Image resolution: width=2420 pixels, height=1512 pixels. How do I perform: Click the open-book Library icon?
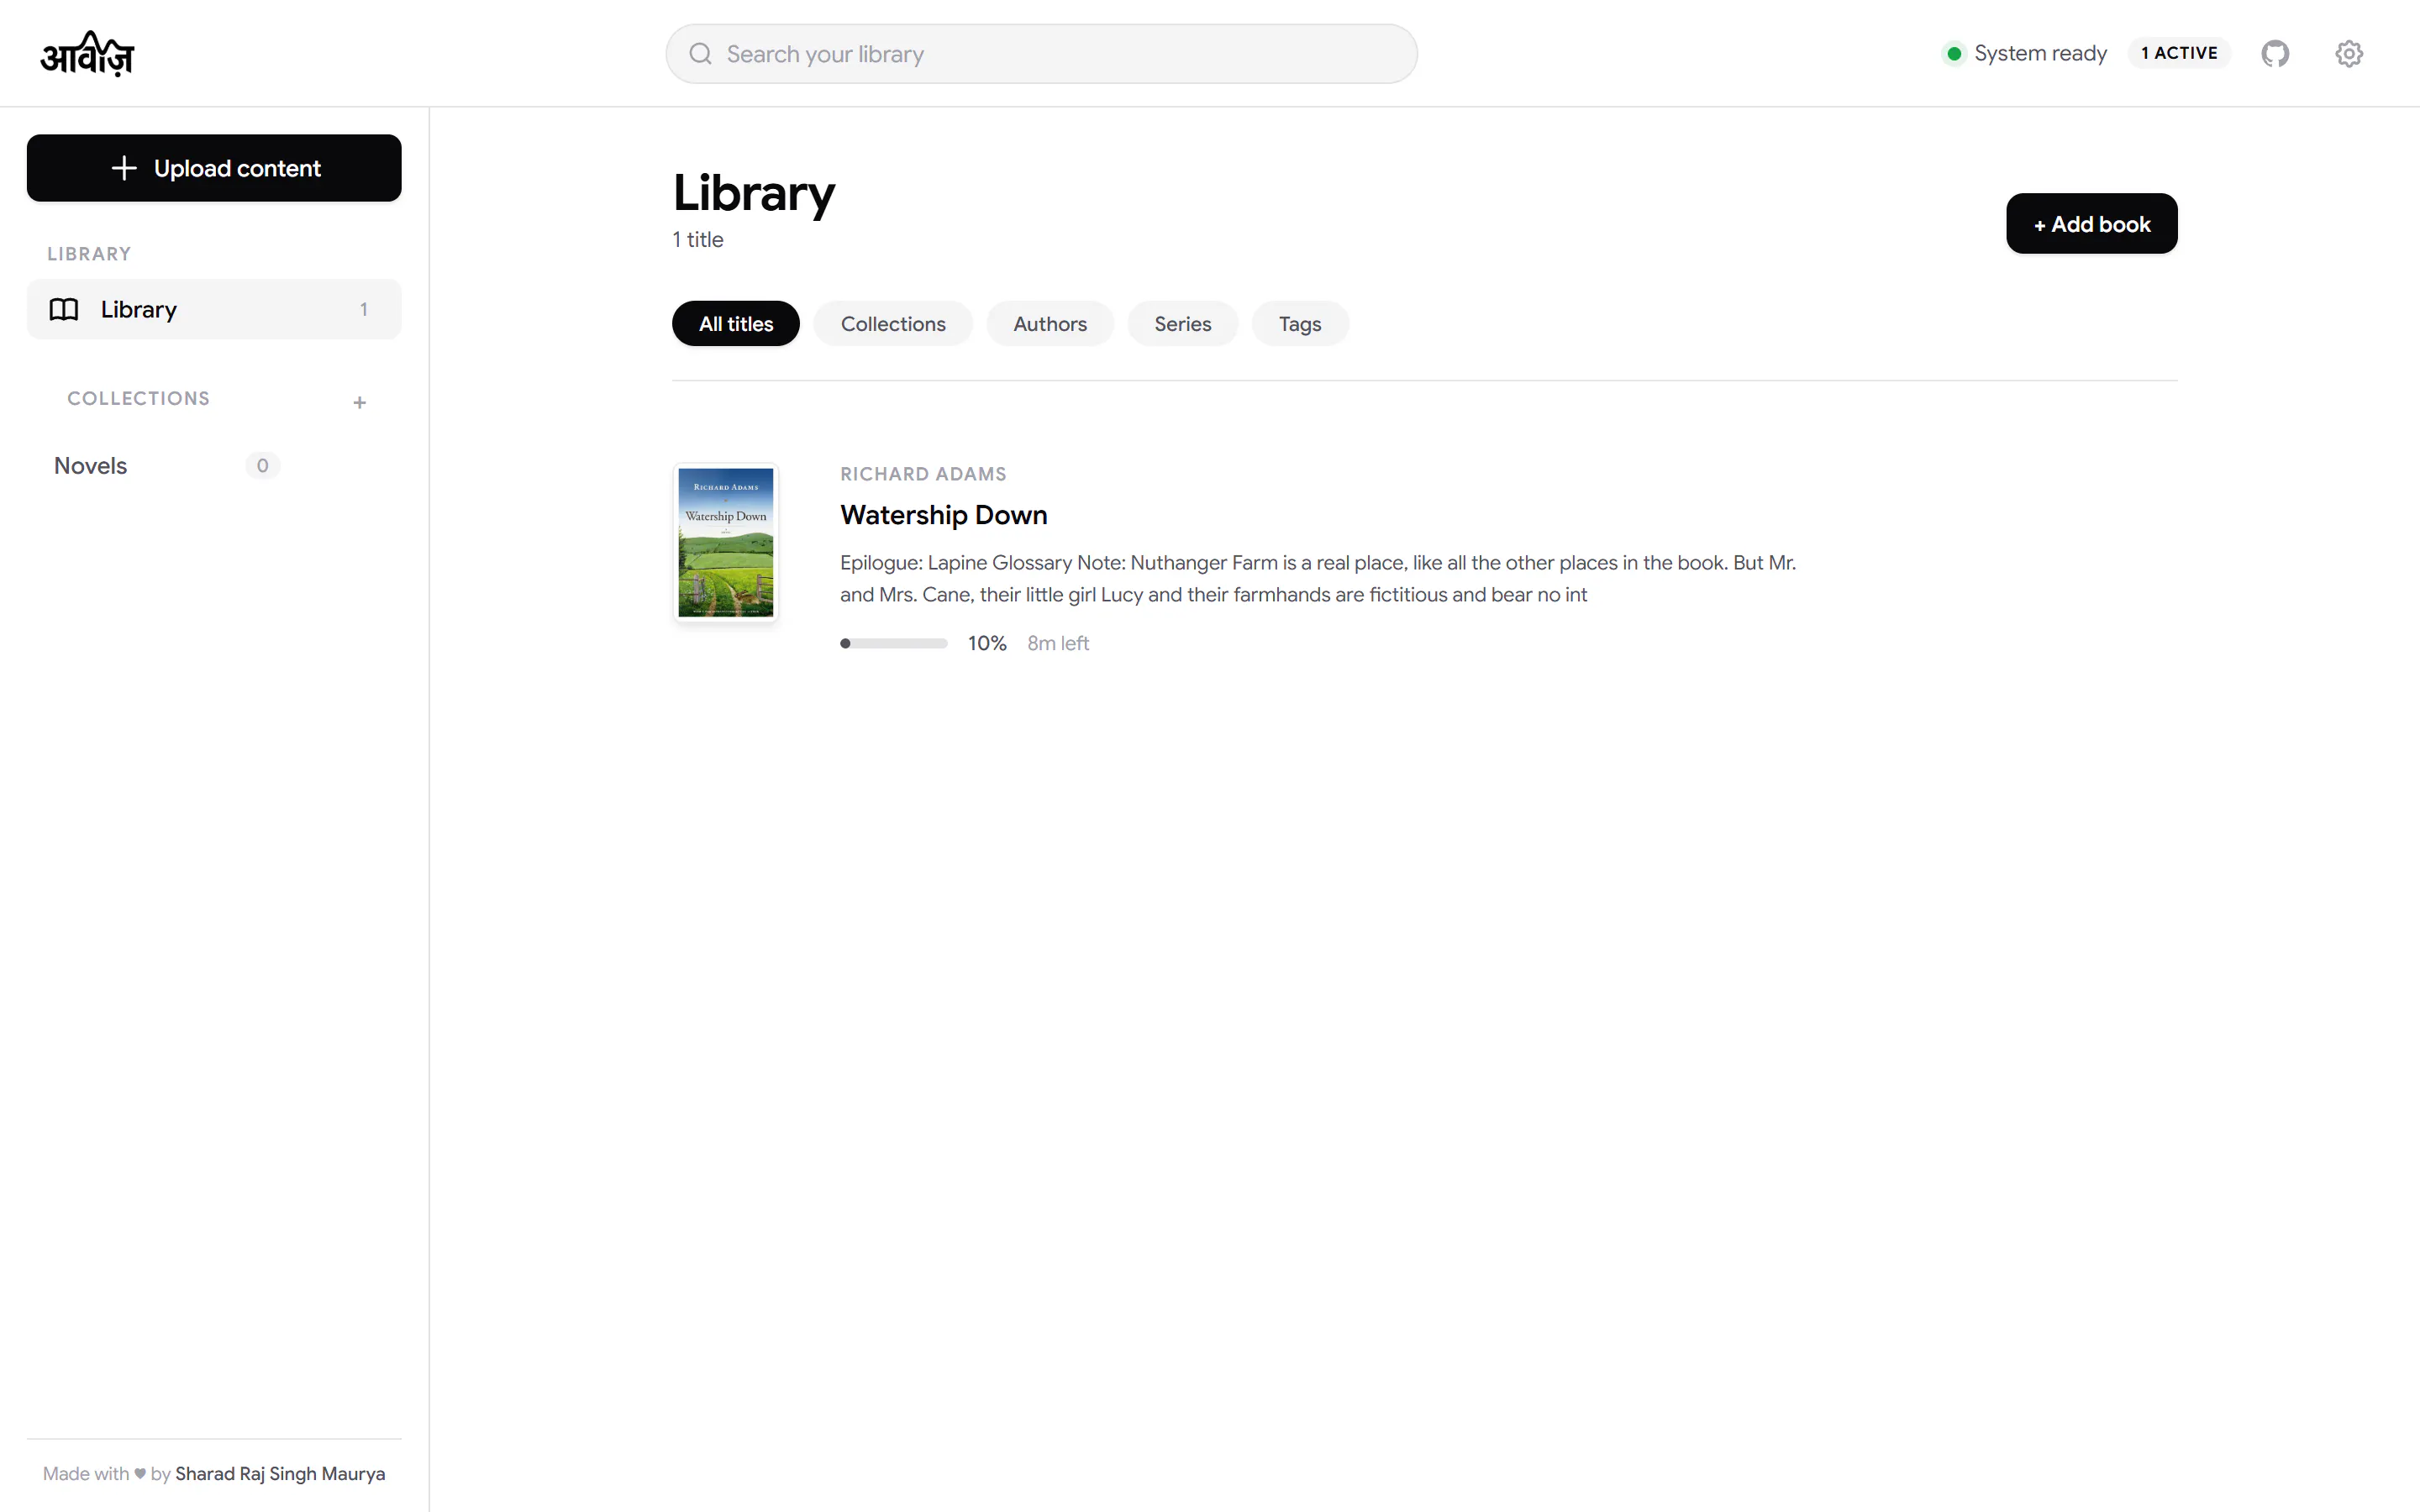(x=64, y=310)
